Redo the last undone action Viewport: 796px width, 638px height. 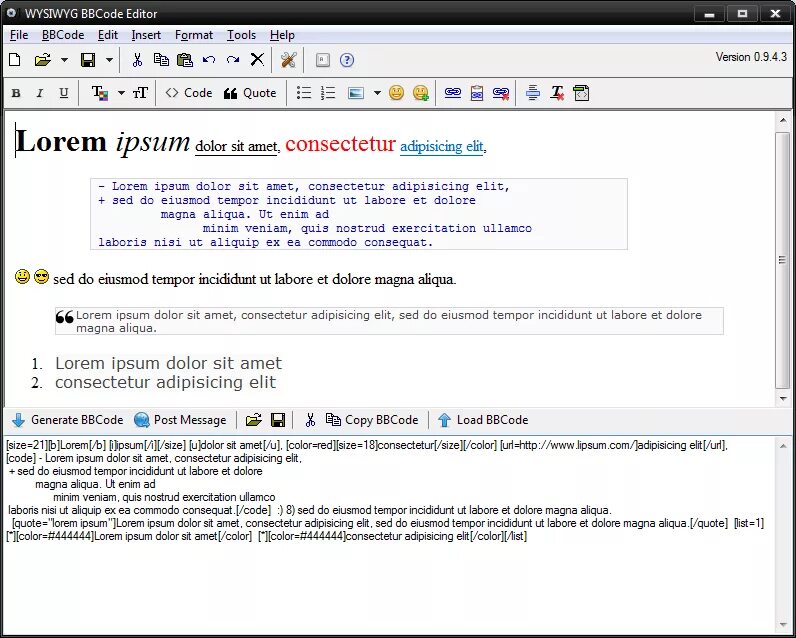coord(233,60)
